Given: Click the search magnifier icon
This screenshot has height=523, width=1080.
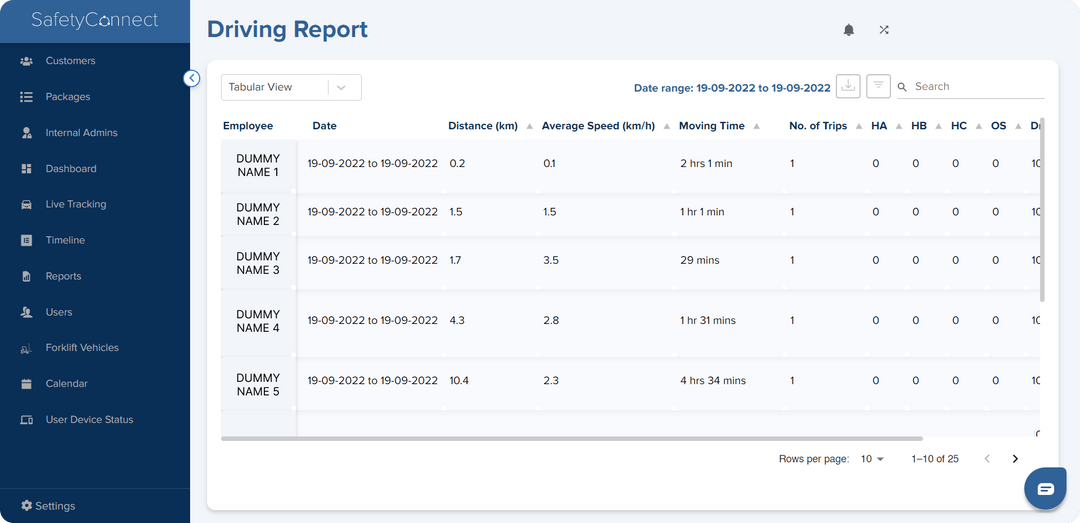Looking at the screenshot, I should tap(902, 87).
